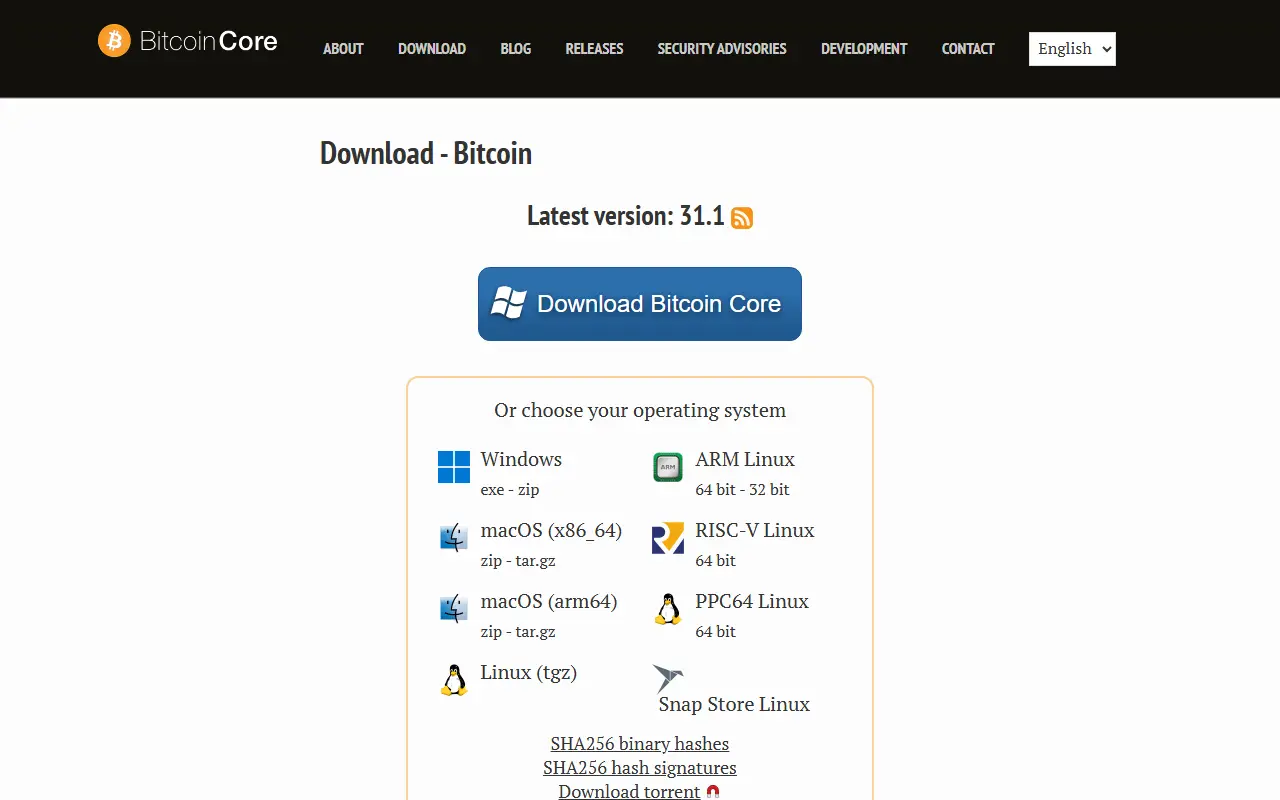This screenshot has height=800, width=1280.
Task: Click the orange Bitcoin logo icon
Action: click(x=114, y=41)
